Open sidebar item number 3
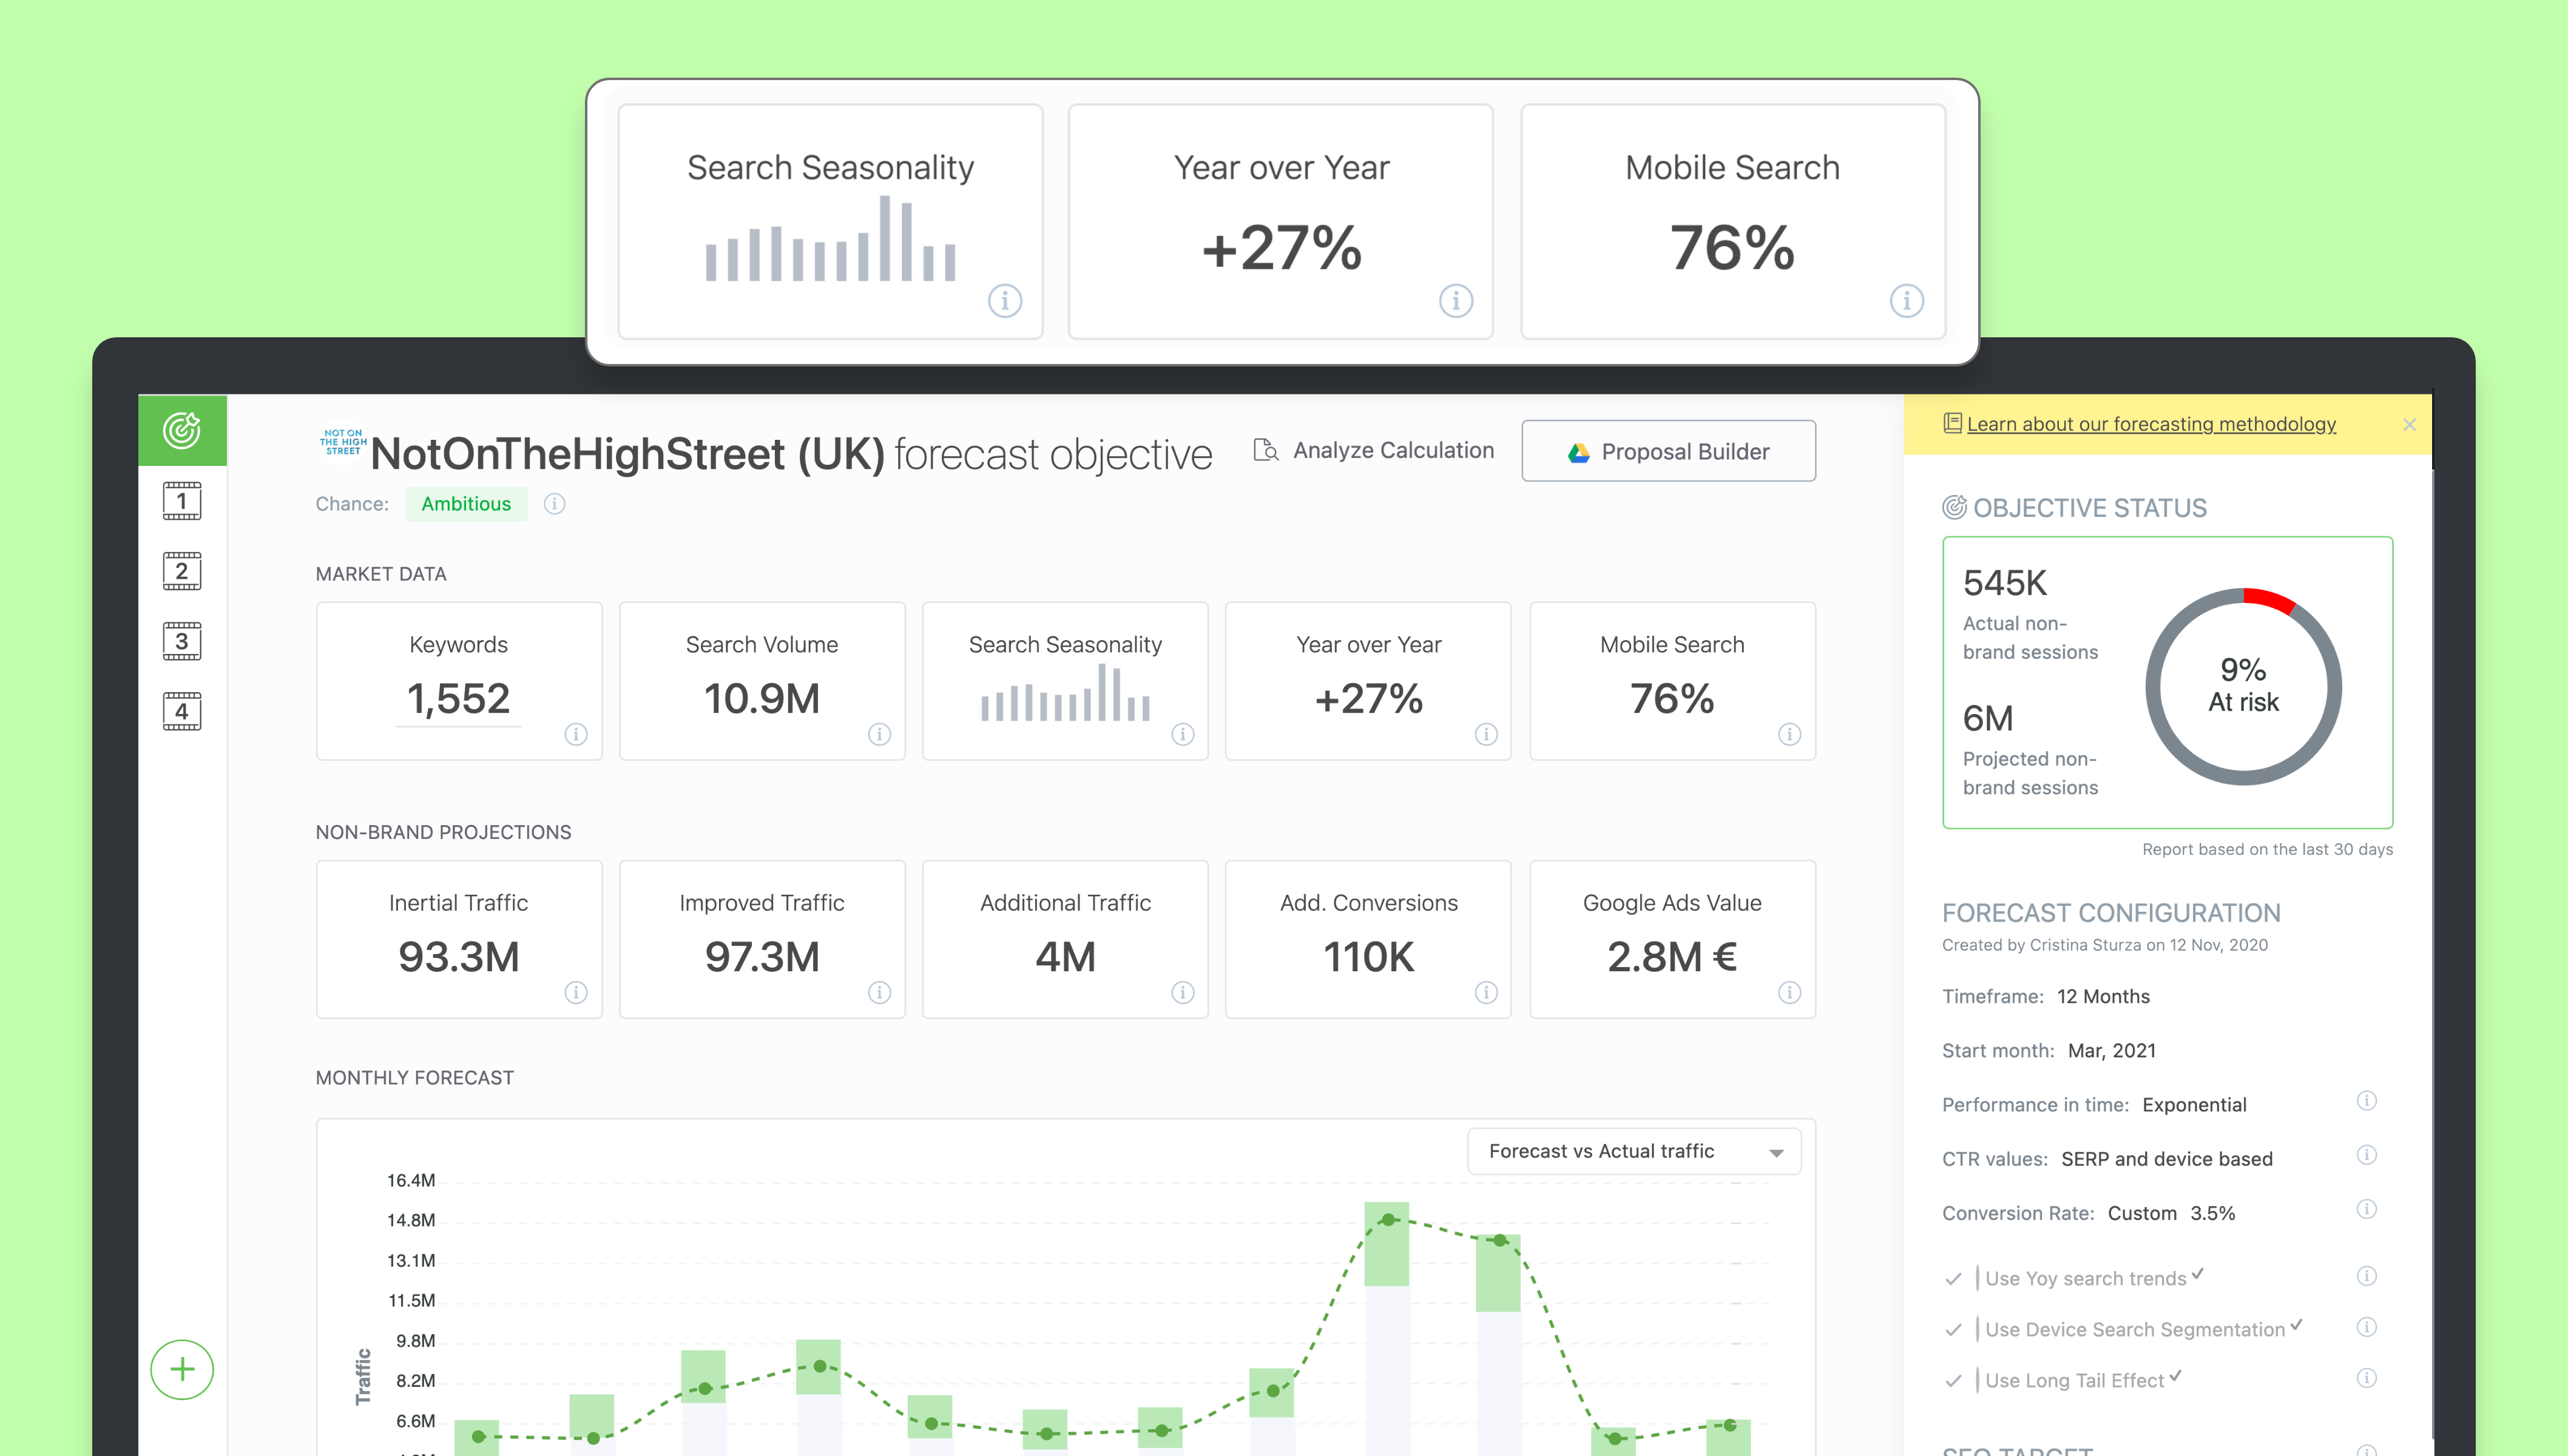Screen dimensions: 2568x1456 click(x=182, y=641)
